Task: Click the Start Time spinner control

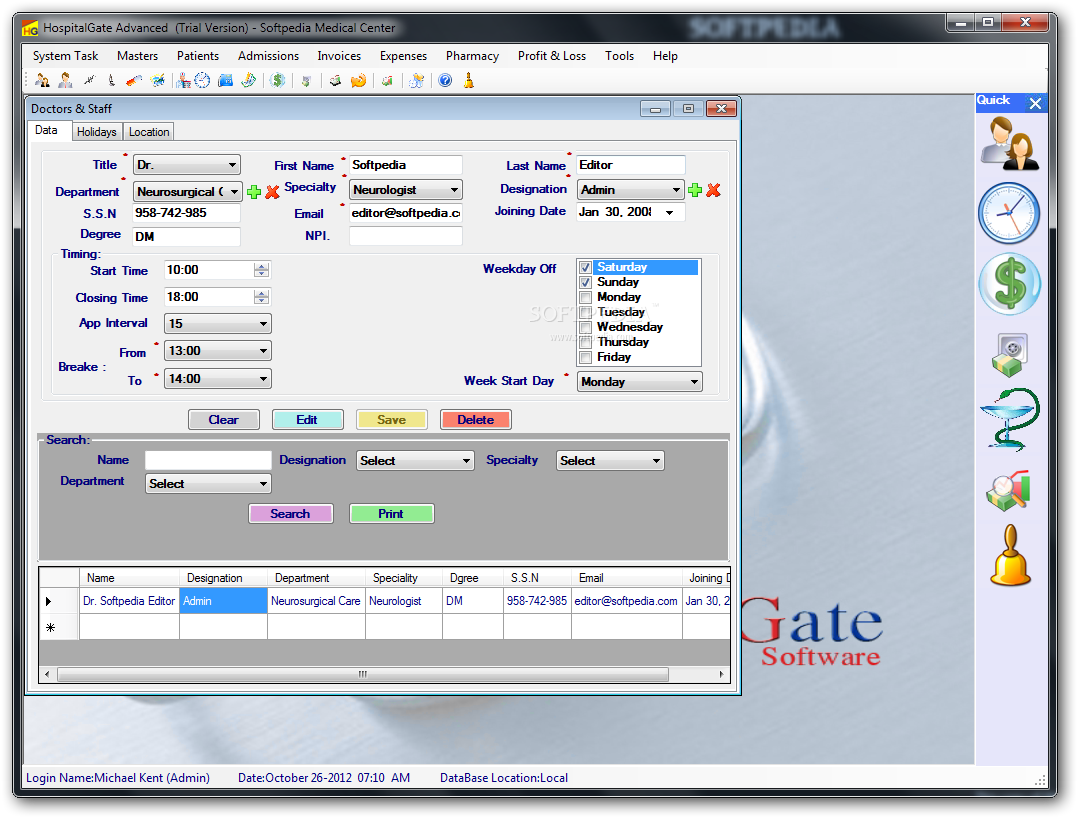Action: 261,270
